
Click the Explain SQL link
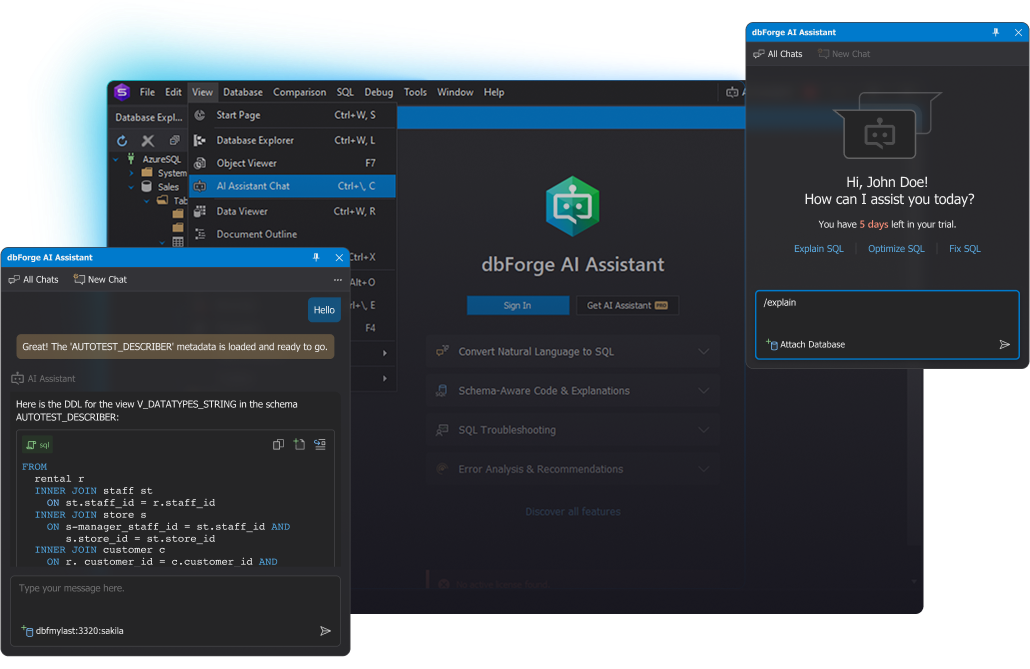818,249
